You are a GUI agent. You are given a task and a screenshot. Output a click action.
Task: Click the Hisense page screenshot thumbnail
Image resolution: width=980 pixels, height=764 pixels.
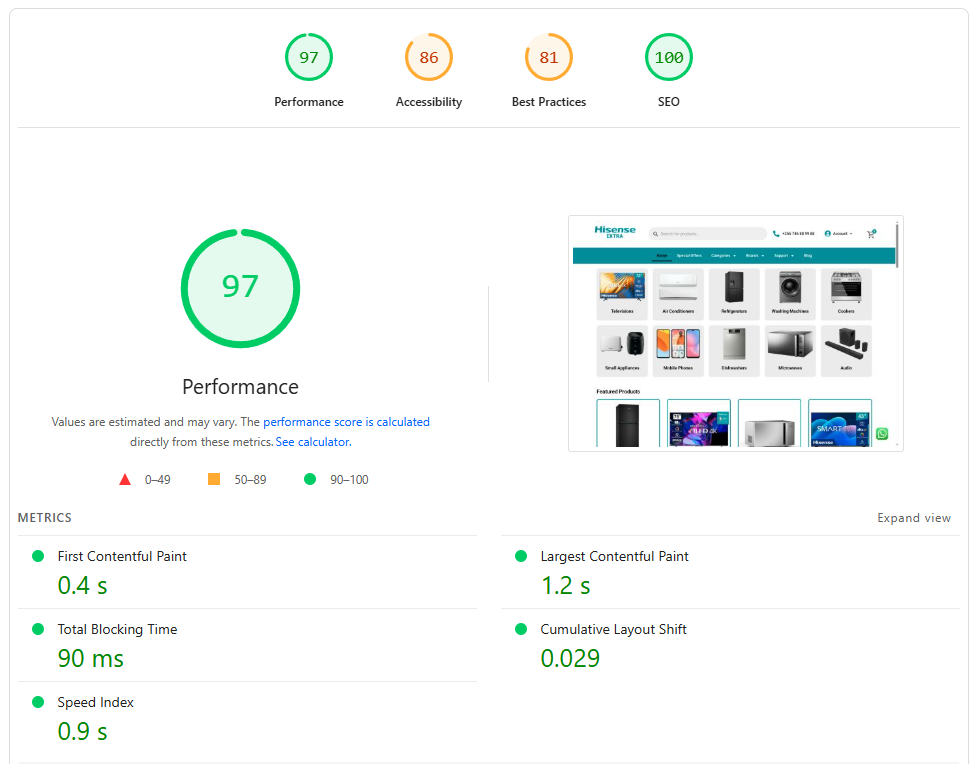735,333
